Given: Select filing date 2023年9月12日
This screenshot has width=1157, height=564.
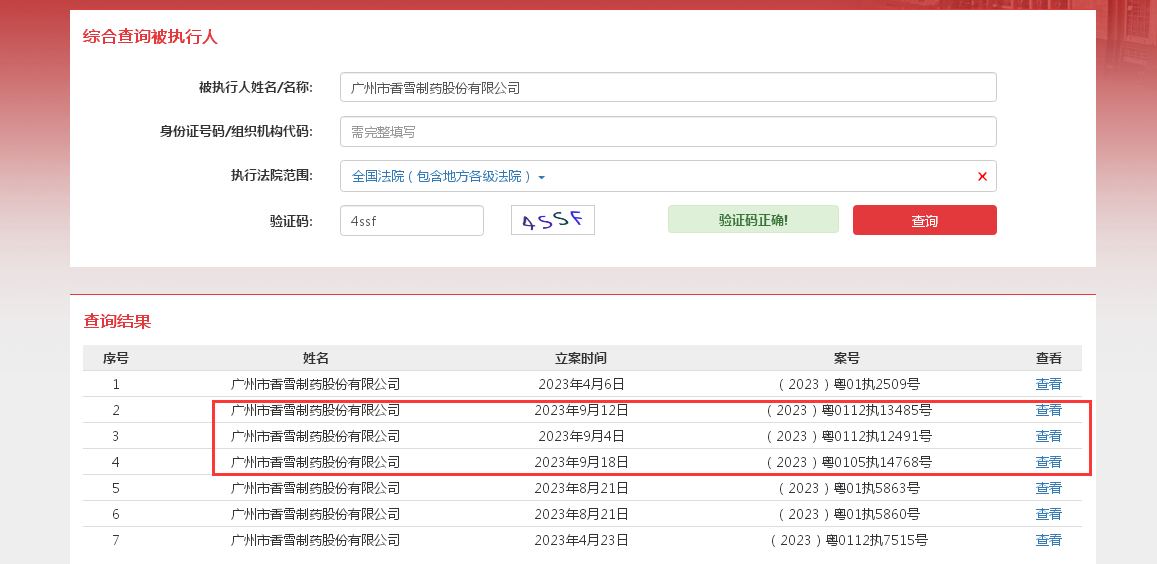Looking at the screenshot, I should click(x=581, y=410).
